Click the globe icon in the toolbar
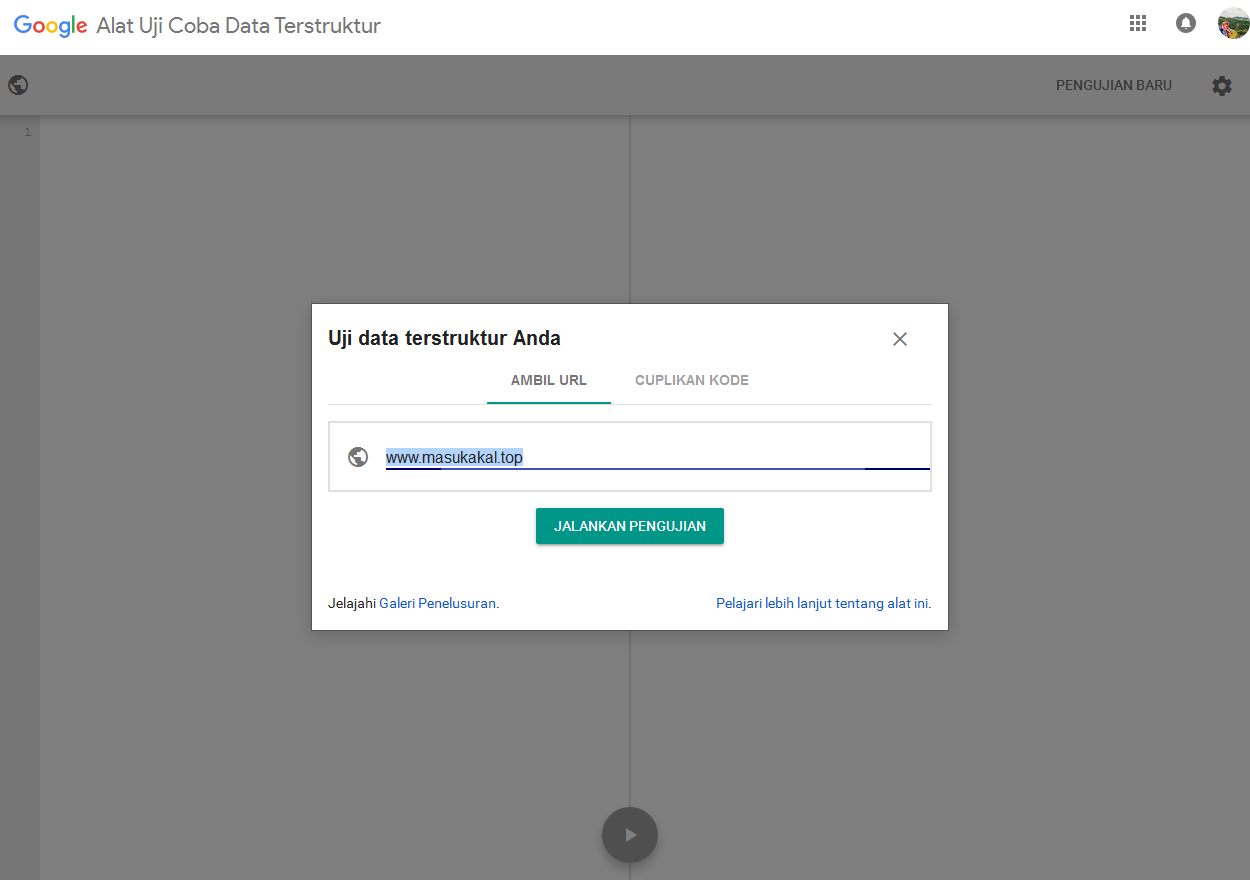This screenshot has width=1250, height=880. pos(18,85)
